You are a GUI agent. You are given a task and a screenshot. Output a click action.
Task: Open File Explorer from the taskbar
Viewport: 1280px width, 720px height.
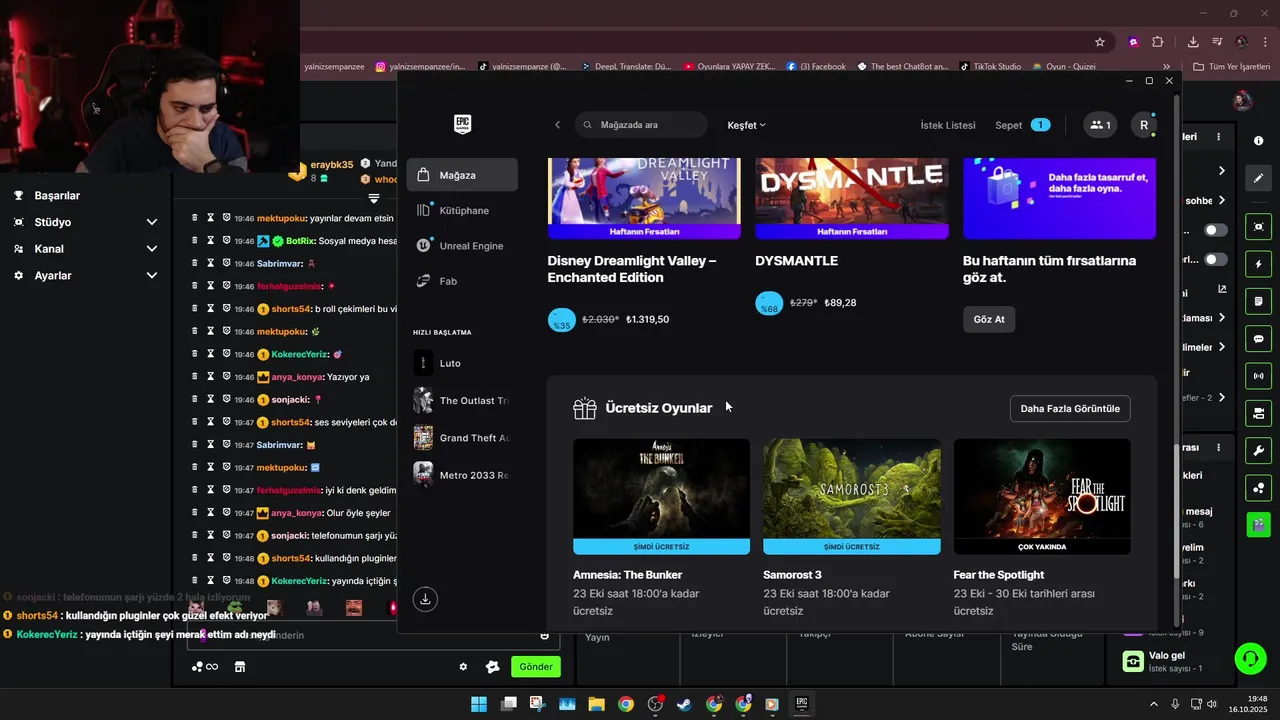click(x=596, y=704)
